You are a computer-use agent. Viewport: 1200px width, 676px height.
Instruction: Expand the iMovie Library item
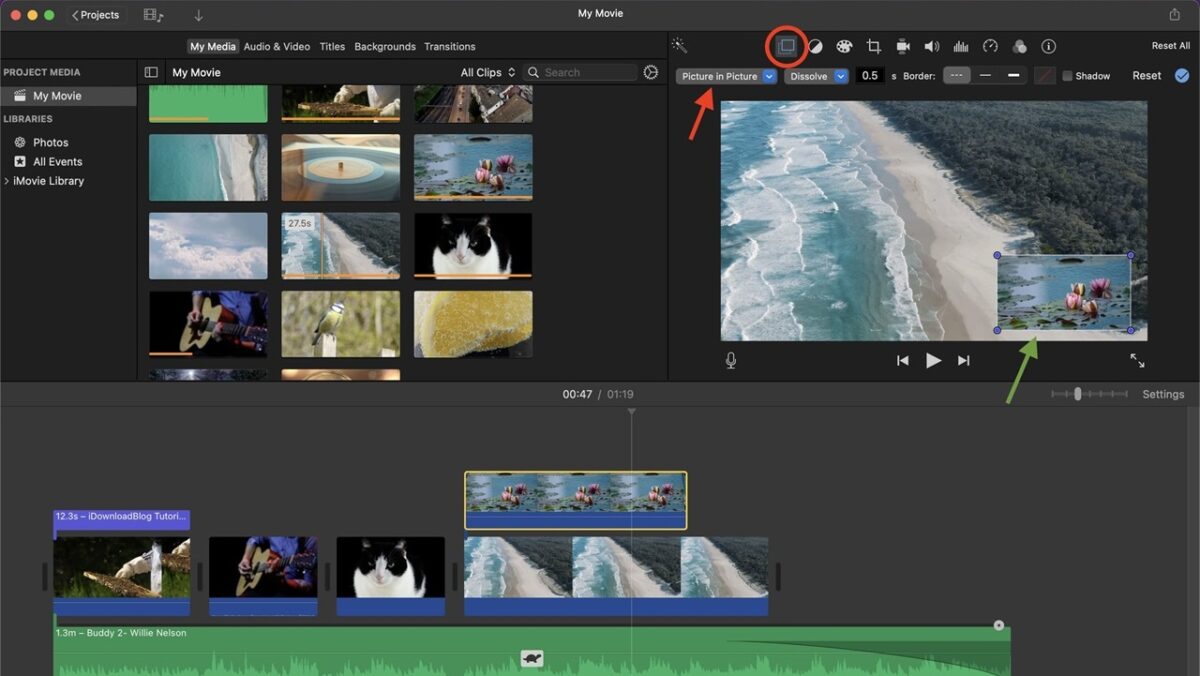point(7,181)
